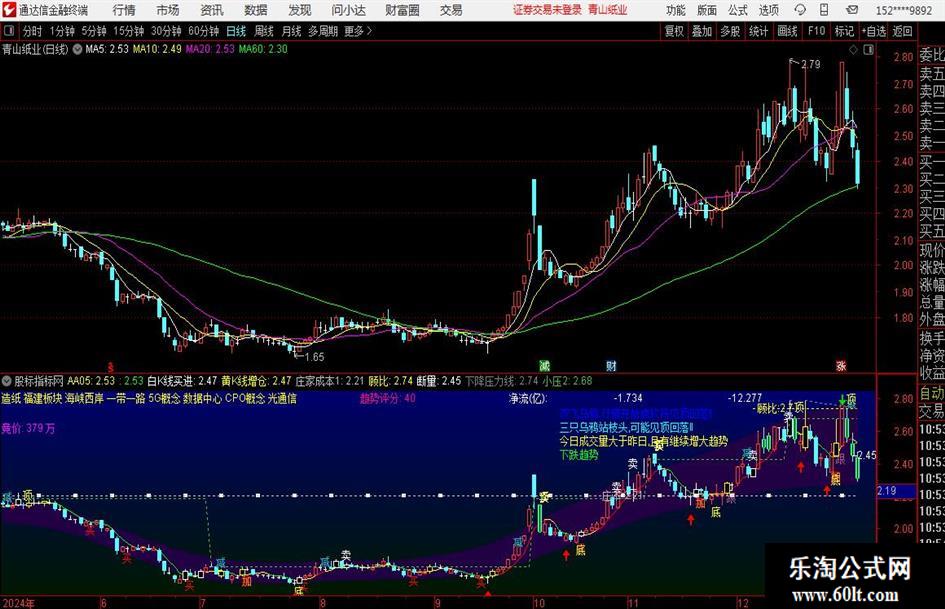Open the mail envelope icon
Image resolution: width=945 pixels, height=609 pixels.
pyautogui.click(x=852, y=10)
